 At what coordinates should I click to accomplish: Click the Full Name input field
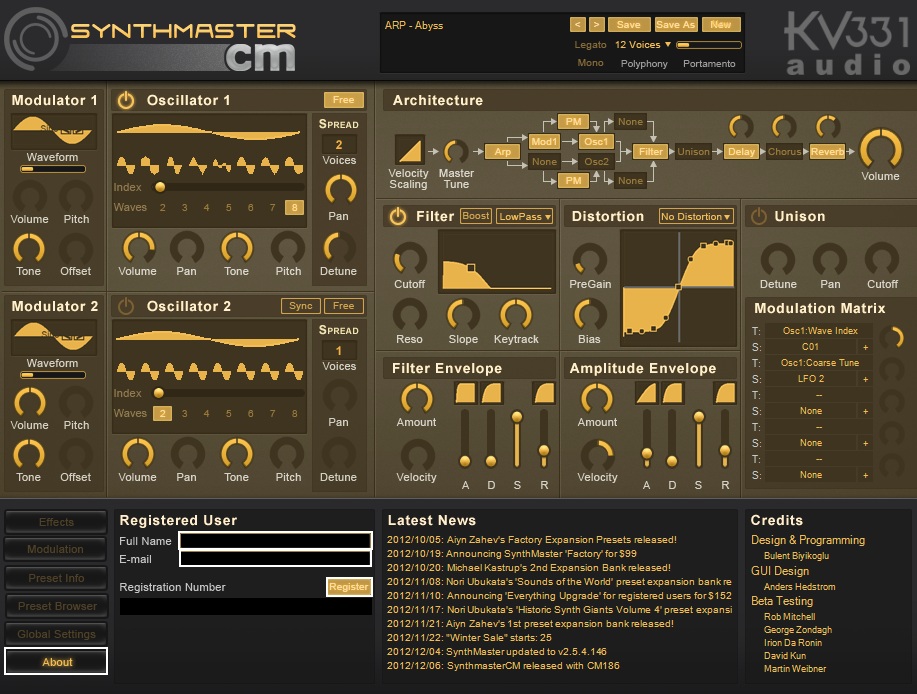pos(275,541)
